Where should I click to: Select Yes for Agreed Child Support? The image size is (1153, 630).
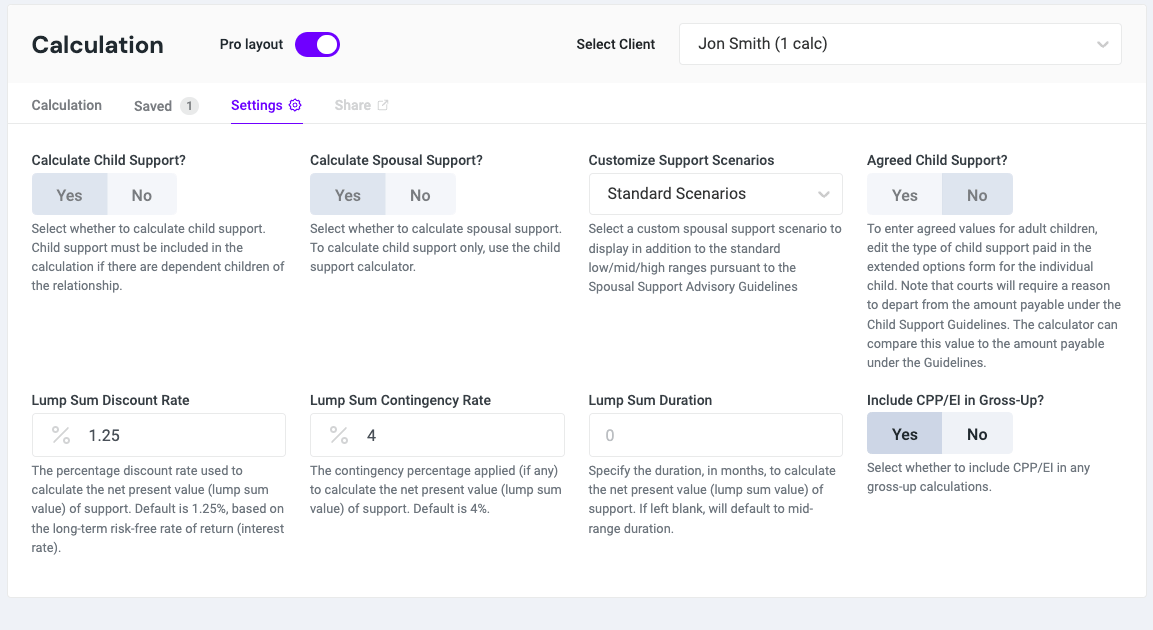904,193
